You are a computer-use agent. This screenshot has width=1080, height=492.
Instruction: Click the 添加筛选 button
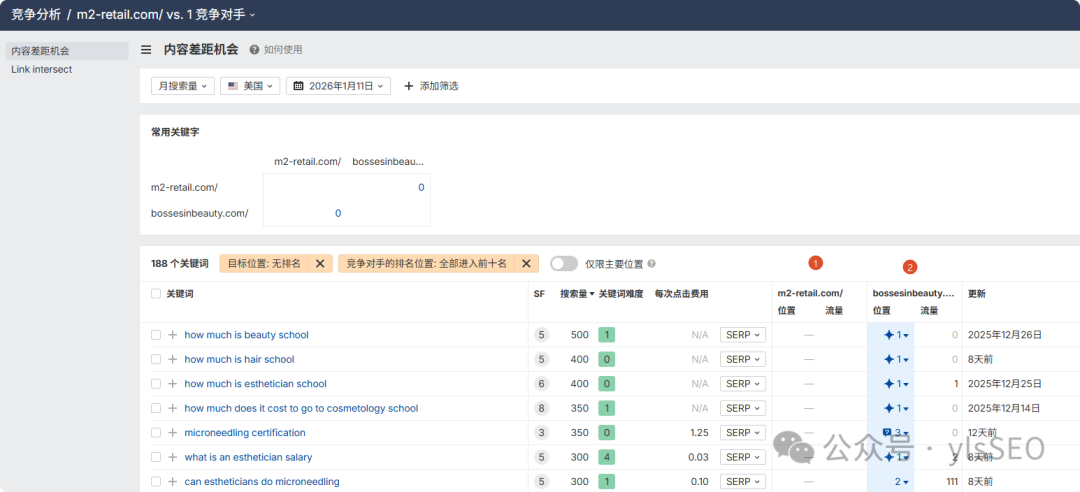coord(431,86)
